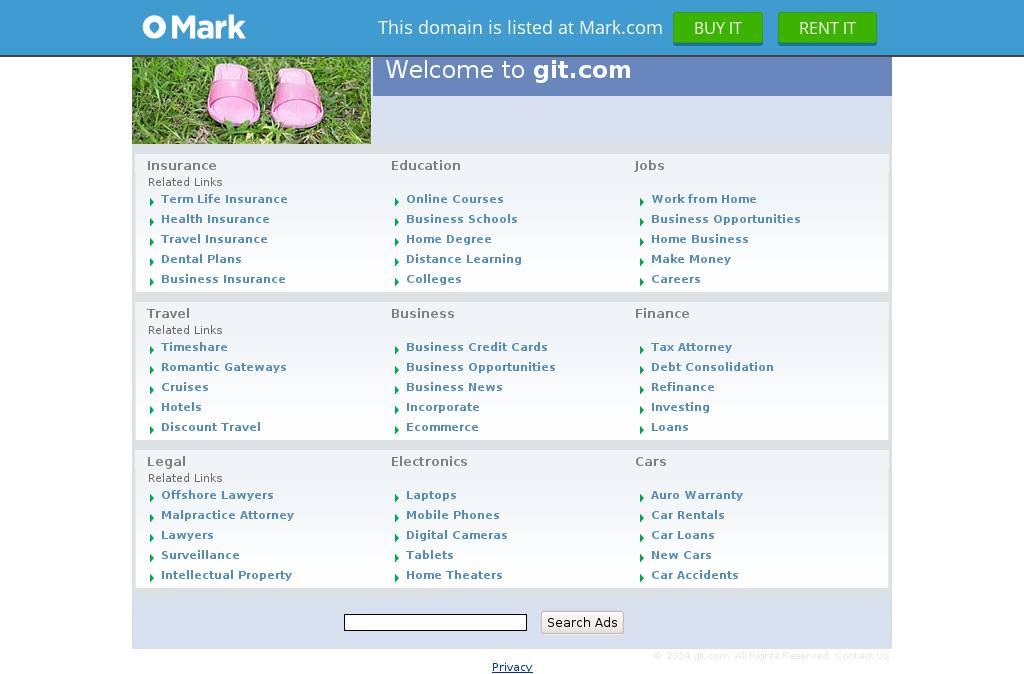
Task: Click the arrow bullet next to Laptops
Action: pos(397,497)
